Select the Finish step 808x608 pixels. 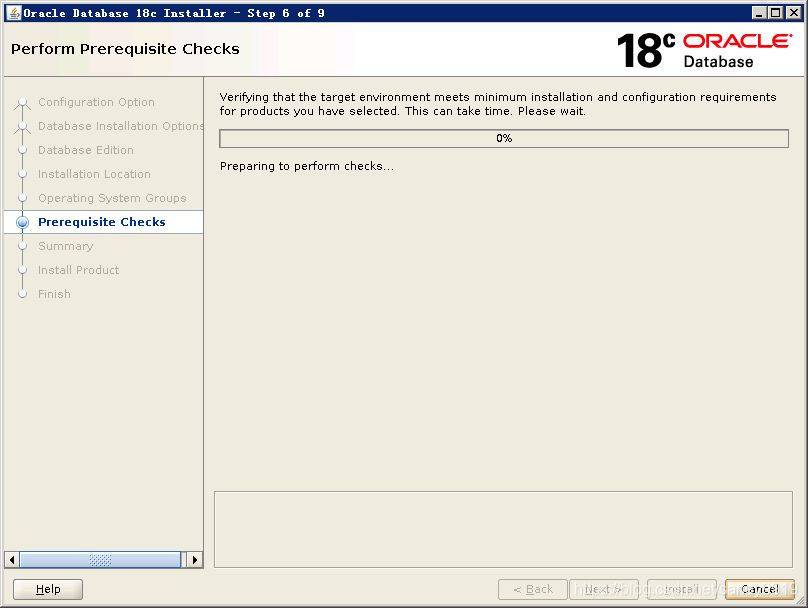54,294
